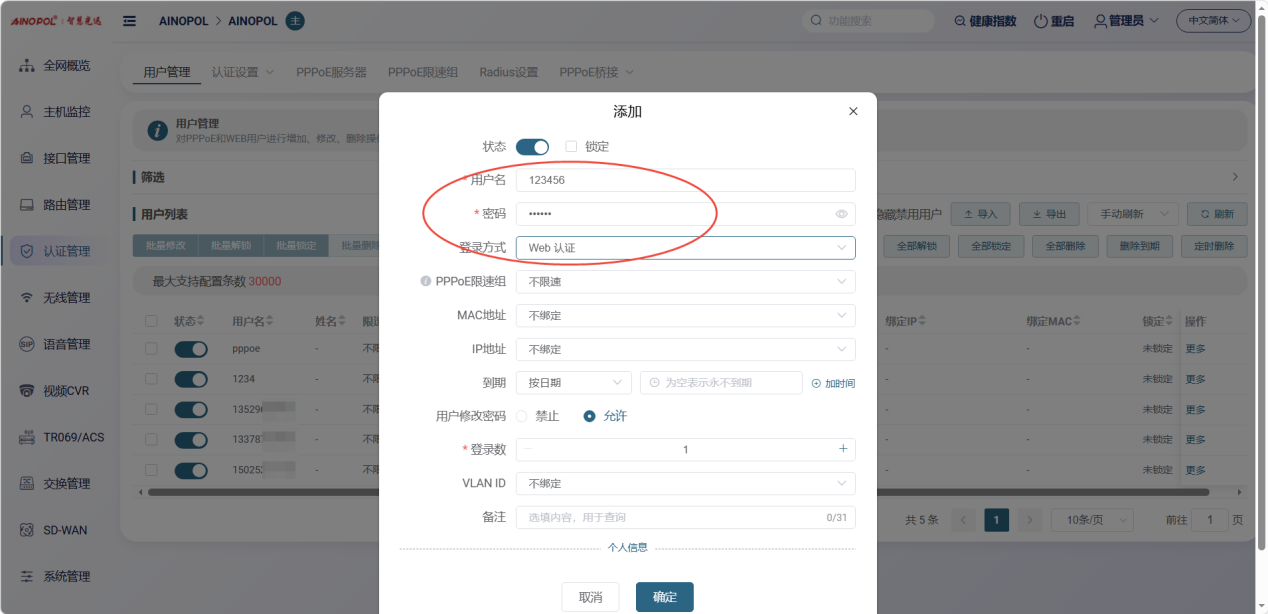Click the 健康指数 health index icon
Screen dimensions: 1268x614
click(961, 21)
